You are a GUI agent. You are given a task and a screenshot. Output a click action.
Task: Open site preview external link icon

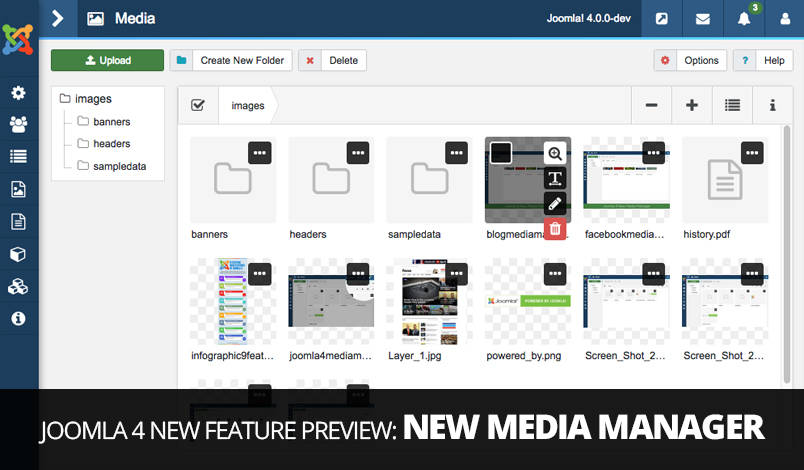tap(661, 19)
